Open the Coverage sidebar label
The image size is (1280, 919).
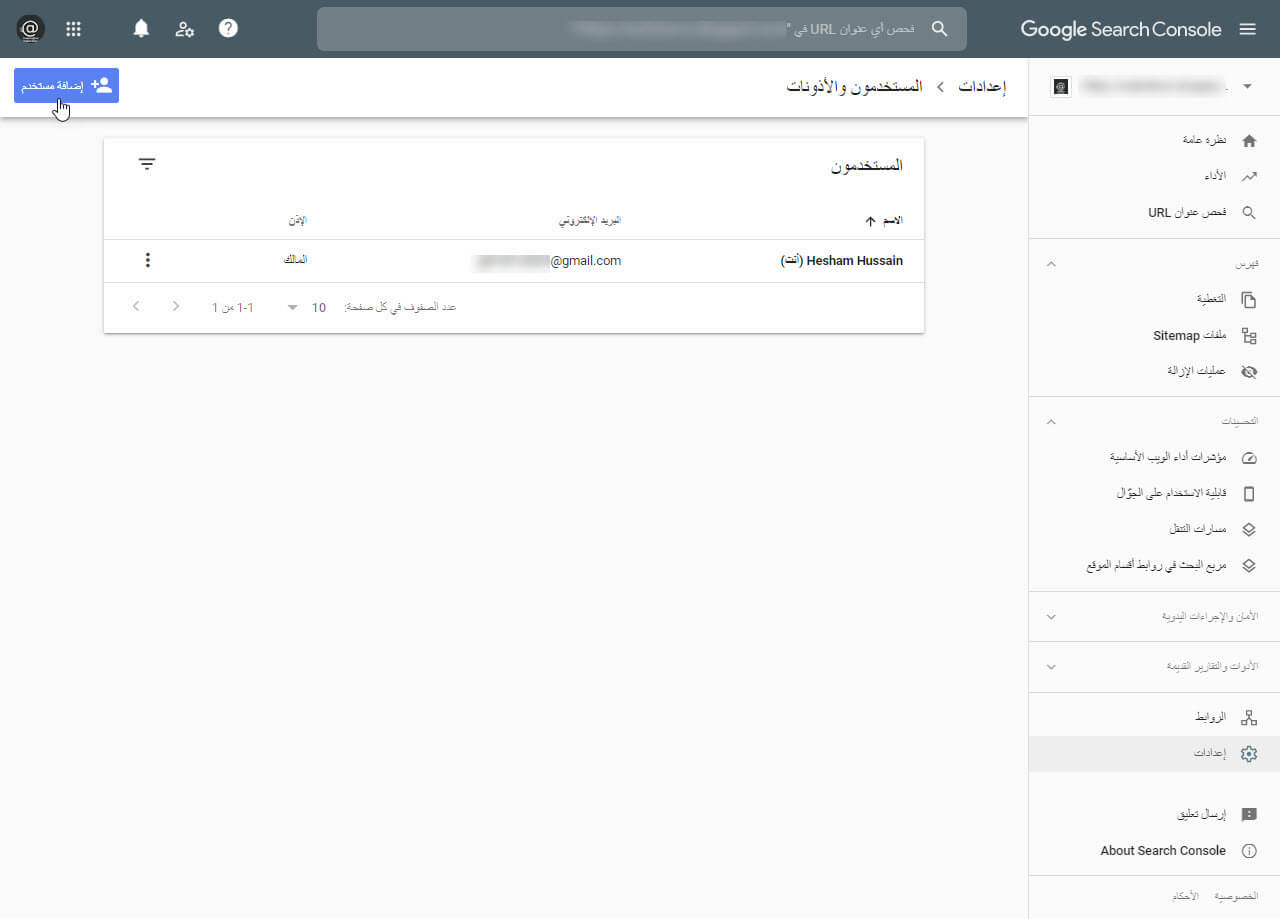(x=1212, y=300)
